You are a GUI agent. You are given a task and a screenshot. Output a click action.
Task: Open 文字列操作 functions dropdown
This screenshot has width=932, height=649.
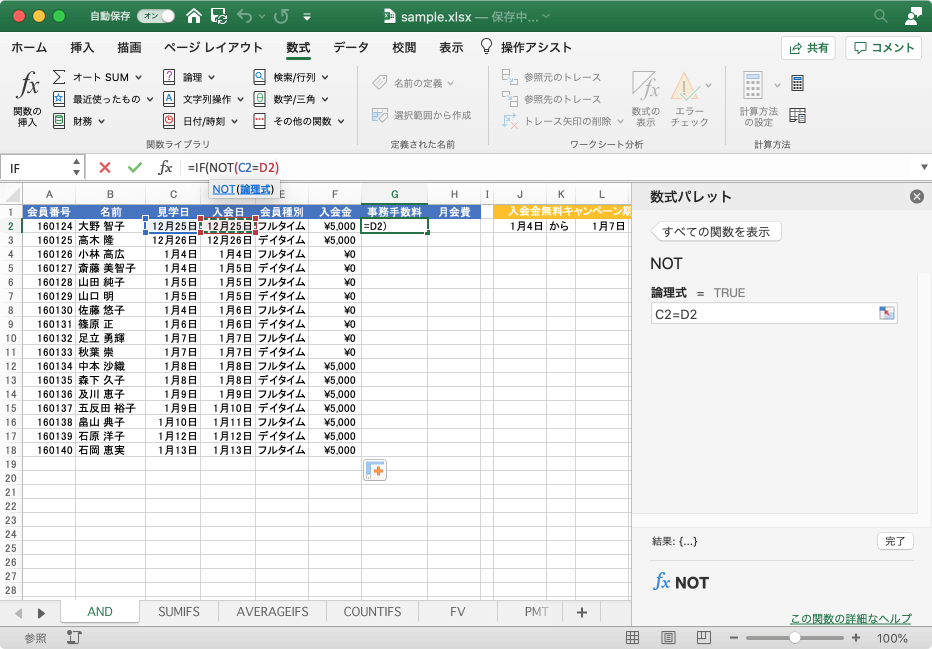pyautogui.click(x=241, y=99)
